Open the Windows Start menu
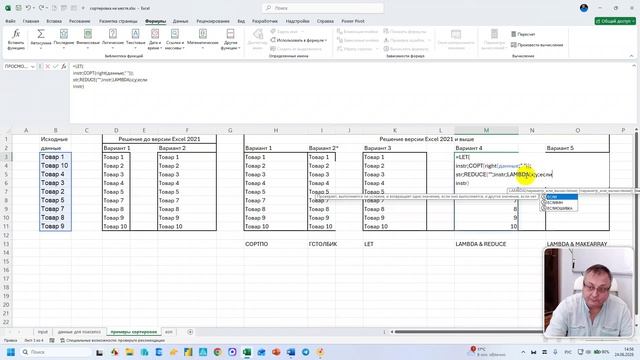This screenshot has width=640, height=360. tap(11, 352)
